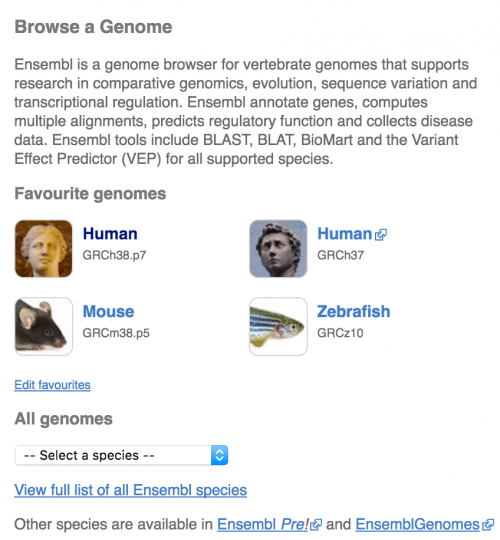Click external link icon beside Human GRCh37
Screen dimensions: 500x540
coord(381,235)
